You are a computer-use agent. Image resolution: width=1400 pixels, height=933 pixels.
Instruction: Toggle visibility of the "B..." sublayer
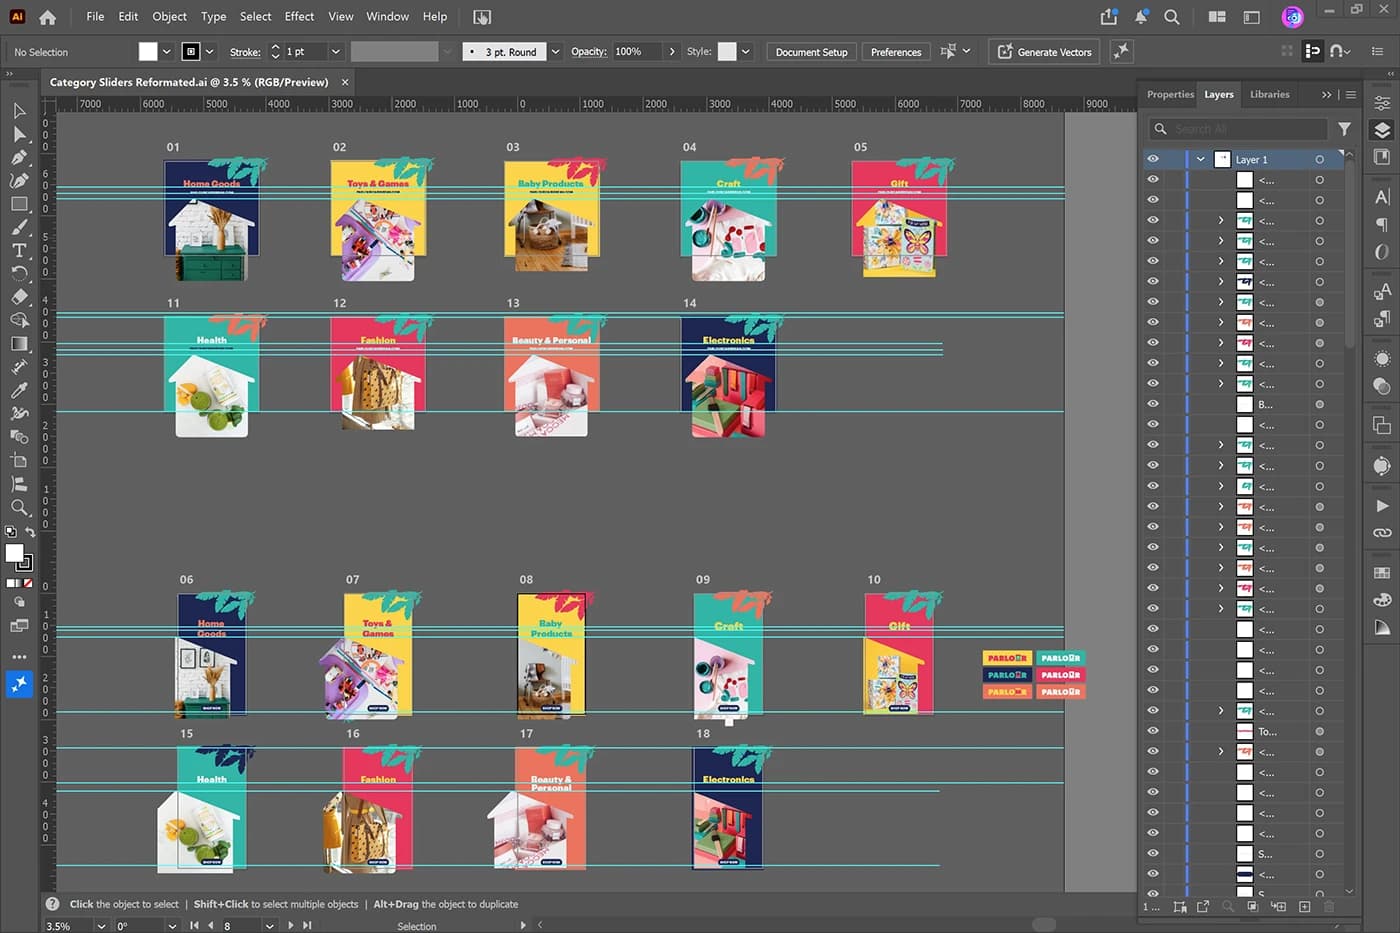point(1153,404)
